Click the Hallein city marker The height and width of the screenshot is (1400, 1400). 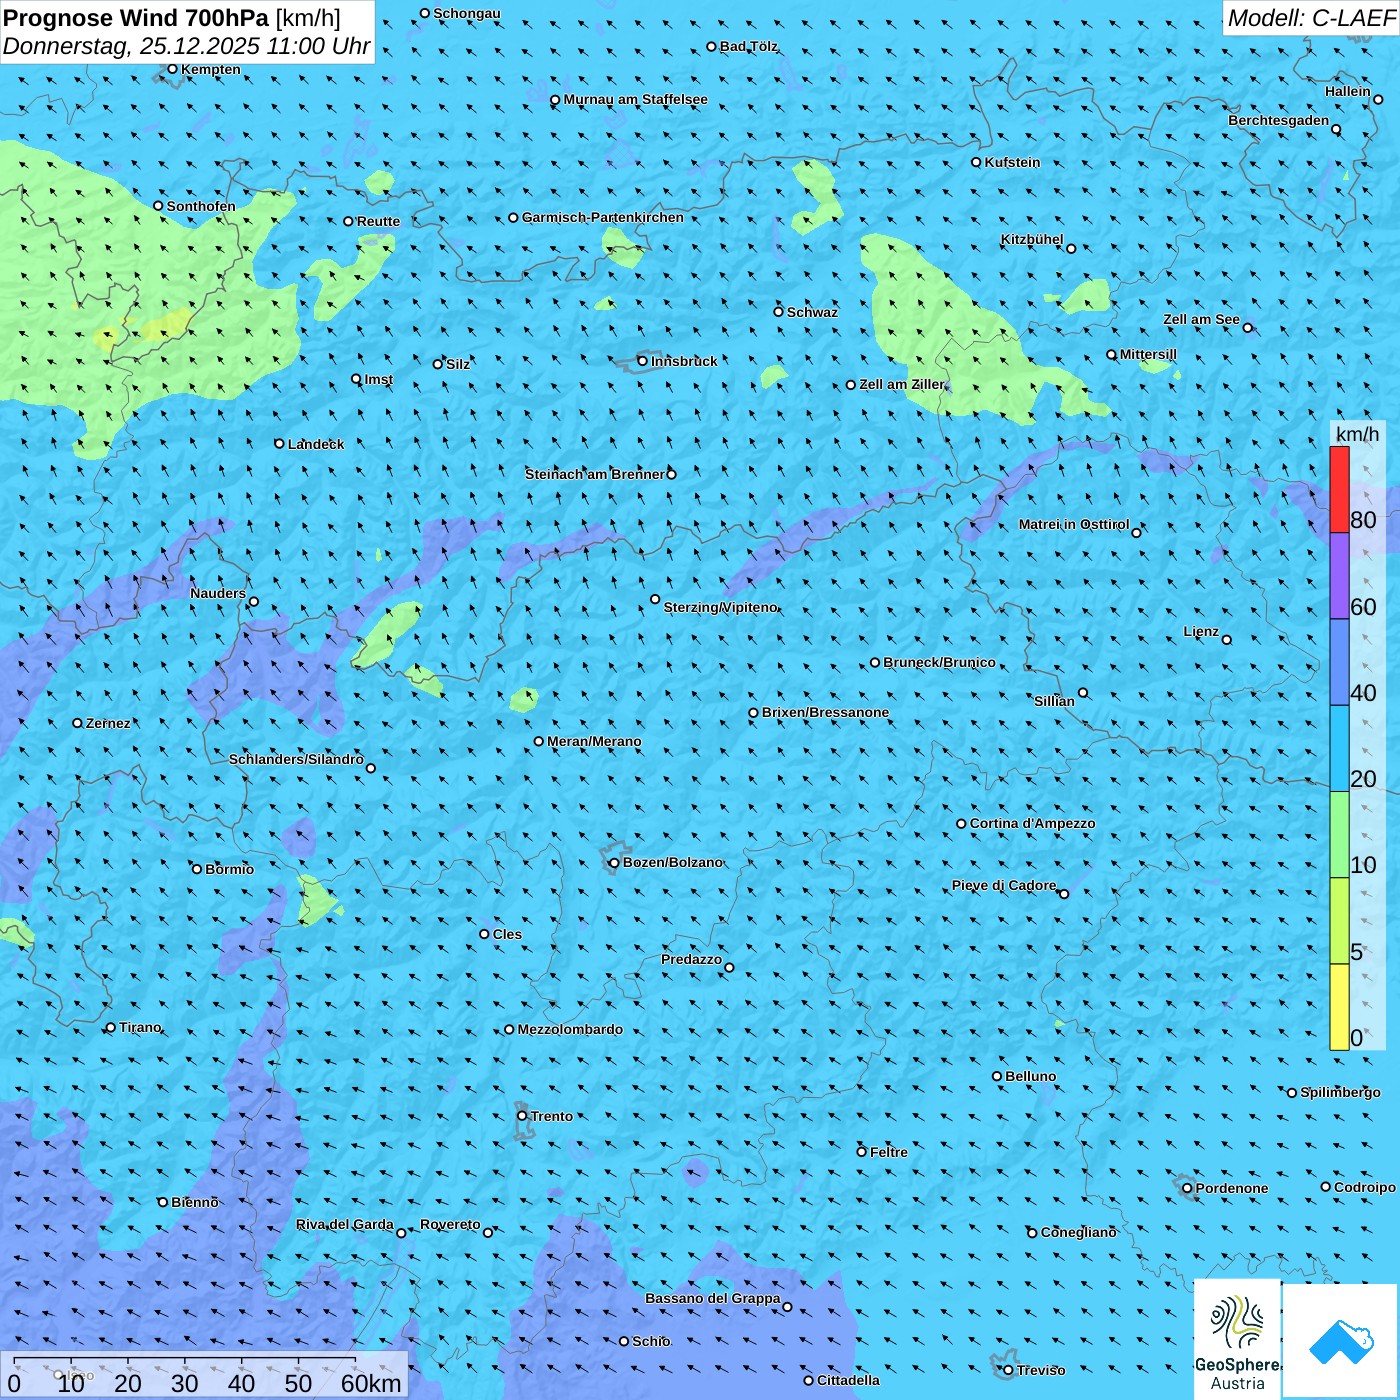[1378, 99]
